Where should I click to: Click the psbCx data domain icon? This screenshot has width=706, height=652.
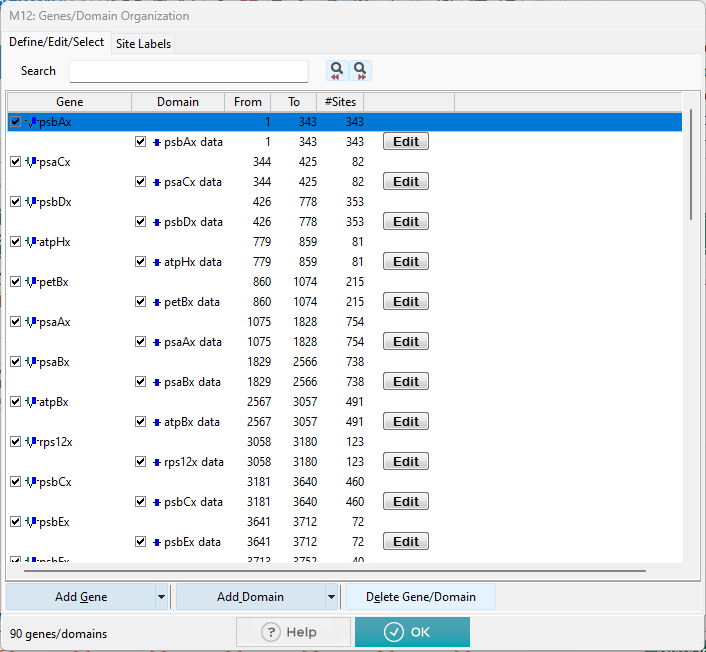tap(157, 502)
